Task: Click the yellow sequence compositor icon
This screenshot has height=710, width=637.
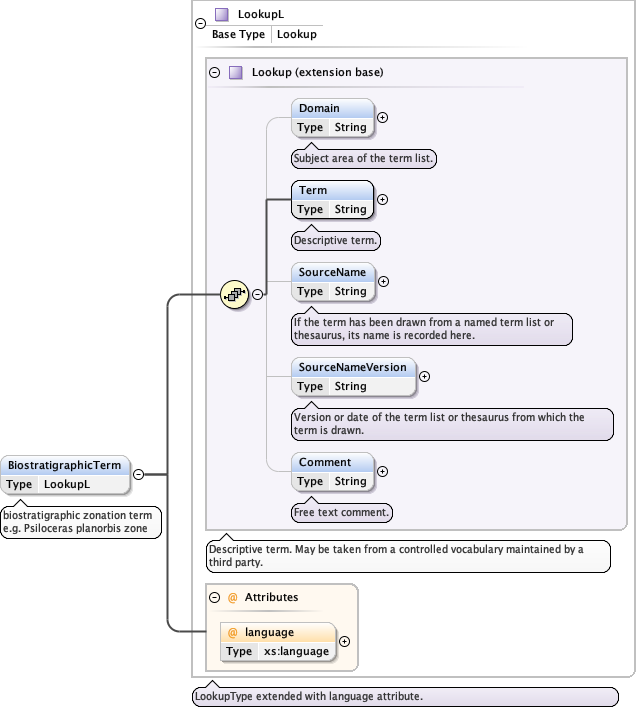Action: tap(234, 294)
